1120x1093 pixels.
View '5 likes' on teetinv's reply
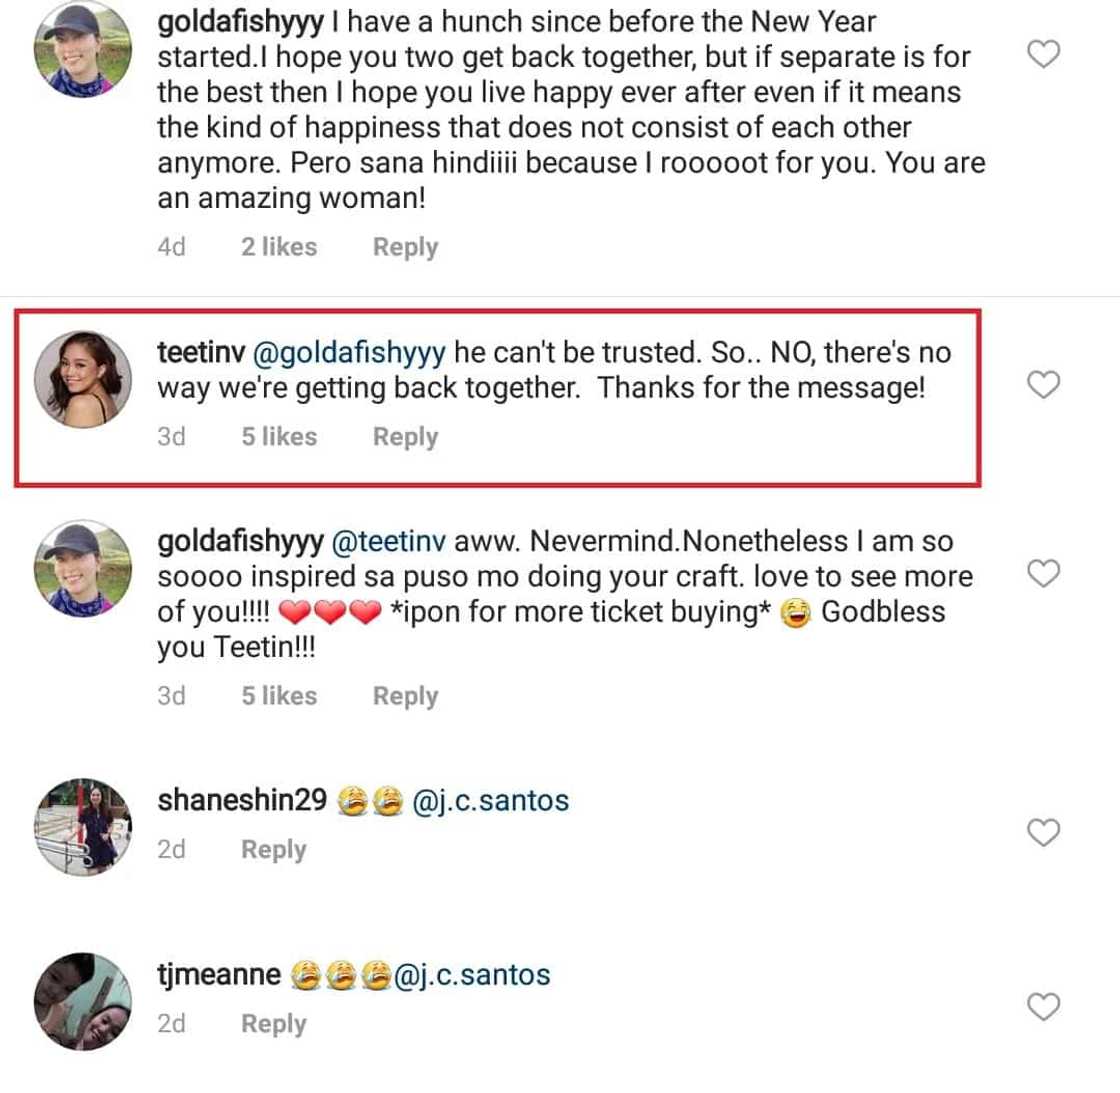pyautogui.click(x=278, y=437)
